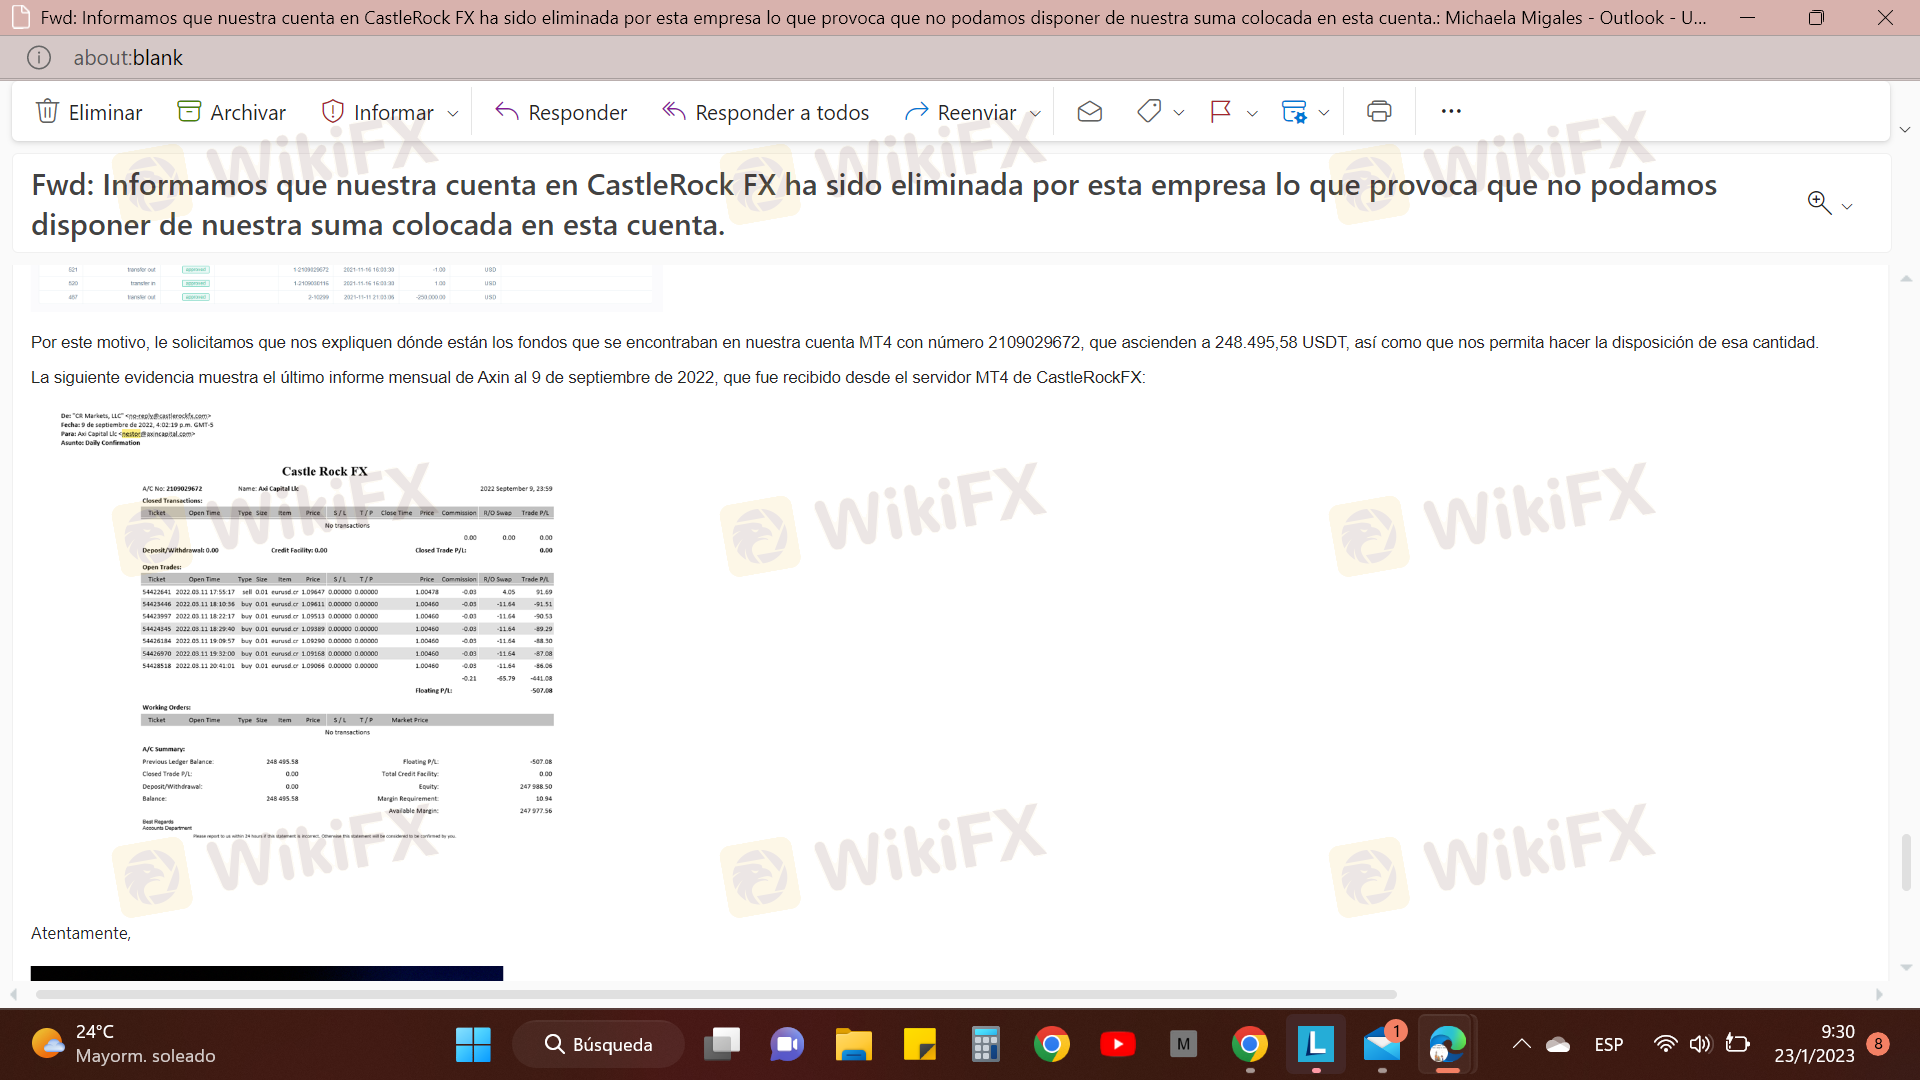
Task: Click the scroll up arrow of message
Action: [x=1906, y=278]
